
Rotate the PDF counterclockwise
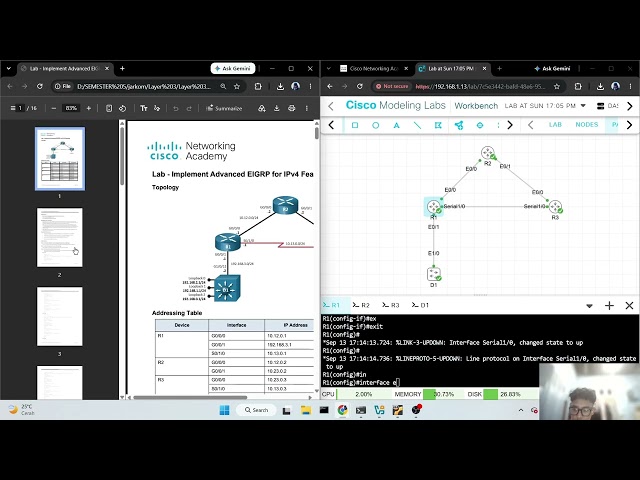coord(122,108)
